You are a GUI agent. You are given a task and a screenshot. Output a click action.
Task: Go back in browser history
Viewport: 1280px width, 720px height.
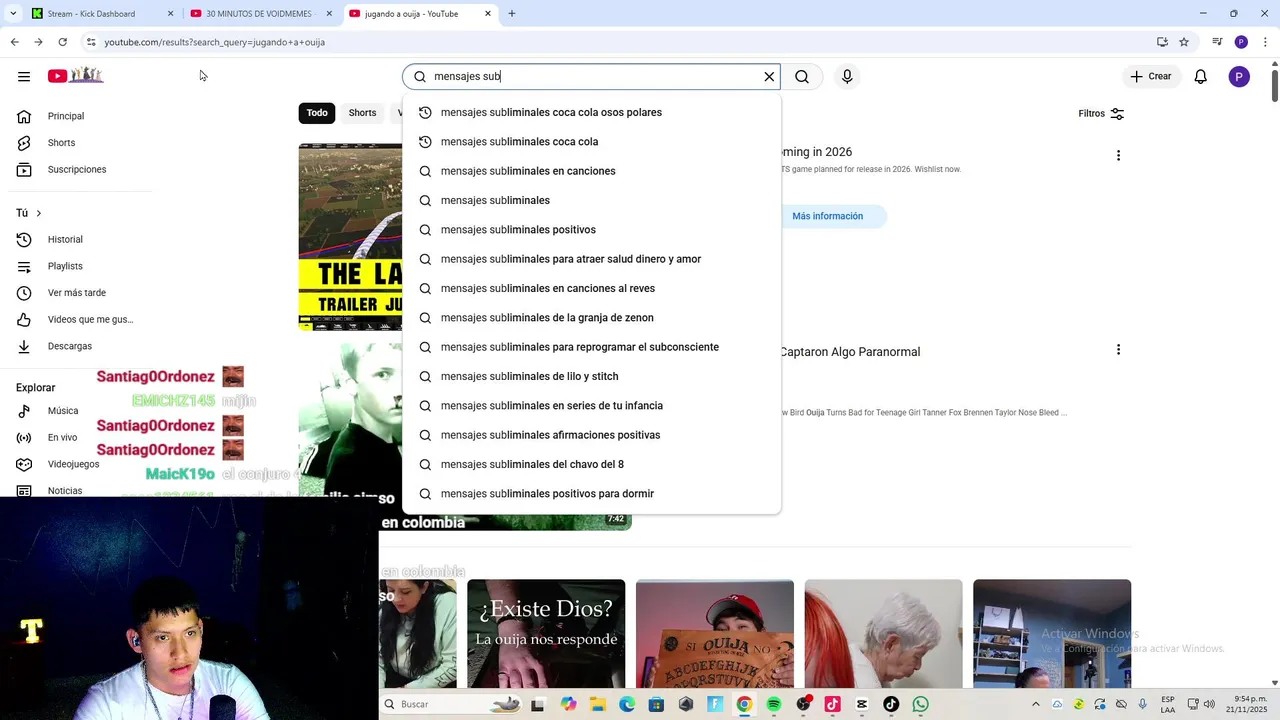click(x=14, y=42)
